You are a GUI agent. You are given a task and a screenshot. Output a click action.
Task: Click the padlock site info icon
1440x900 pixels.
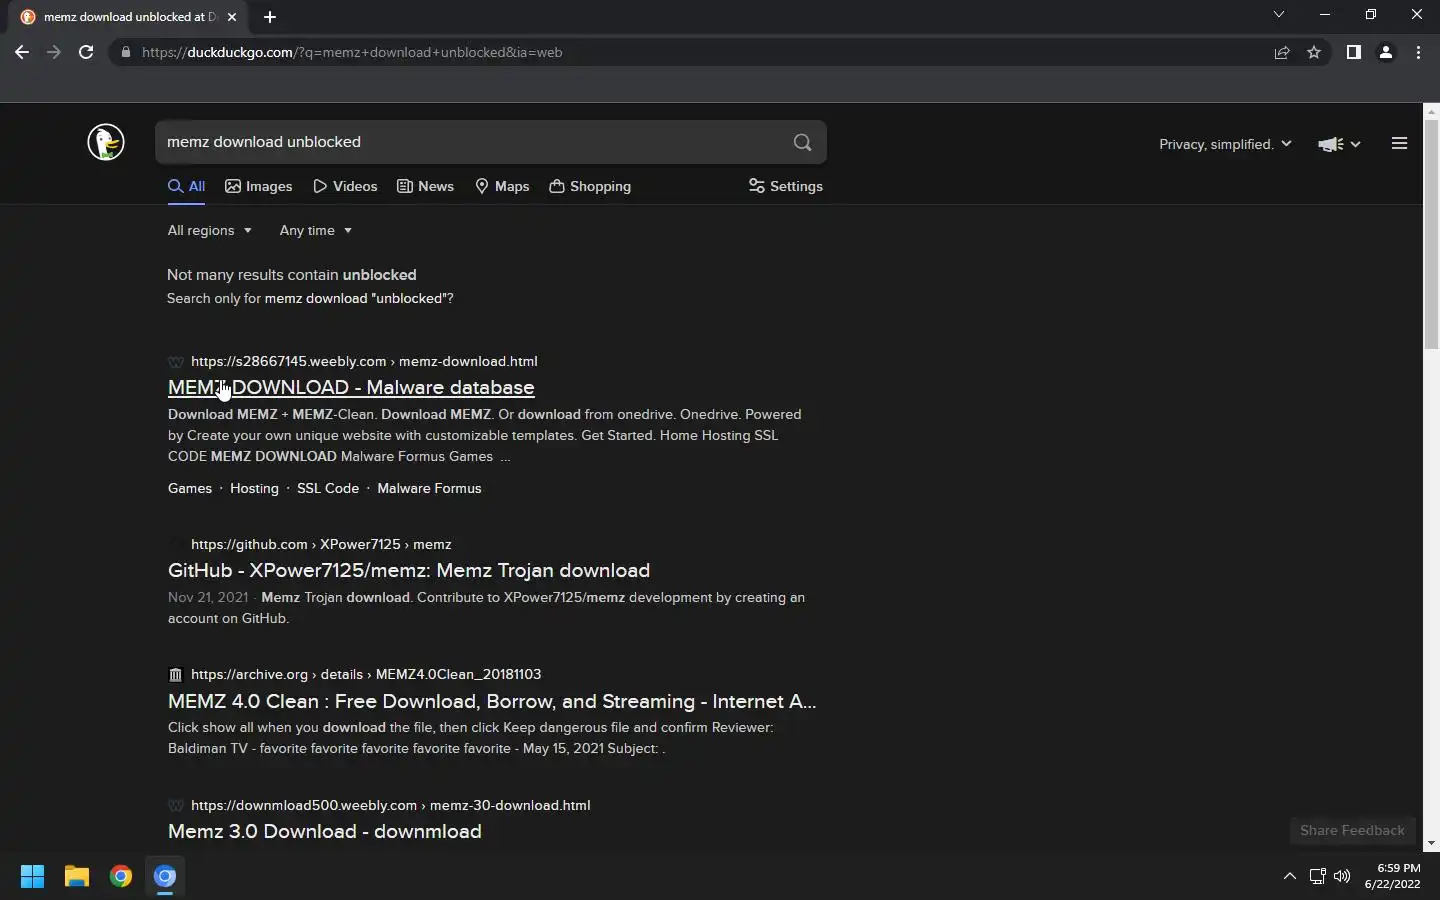pos(125,52)
